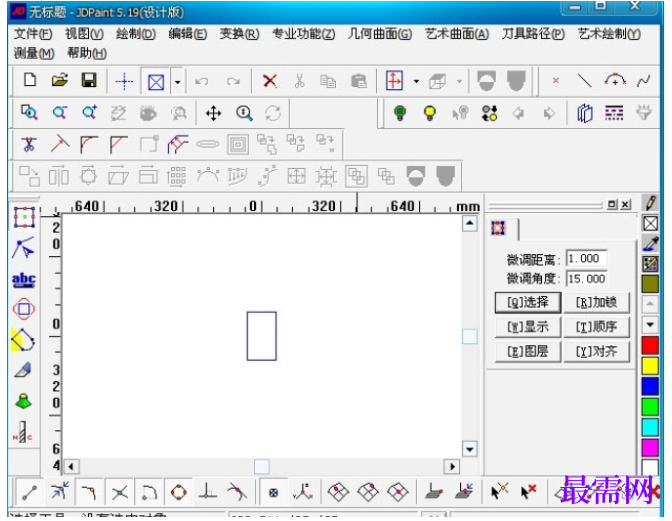This screenshot has width=672, height=521.
Task: Toggle the crosshair cursor display button
Action: [124, 81]
